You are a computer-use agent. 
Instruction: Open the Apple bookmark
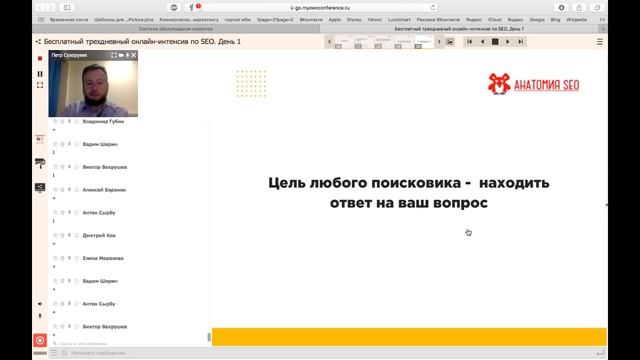[x=335, y=20]
